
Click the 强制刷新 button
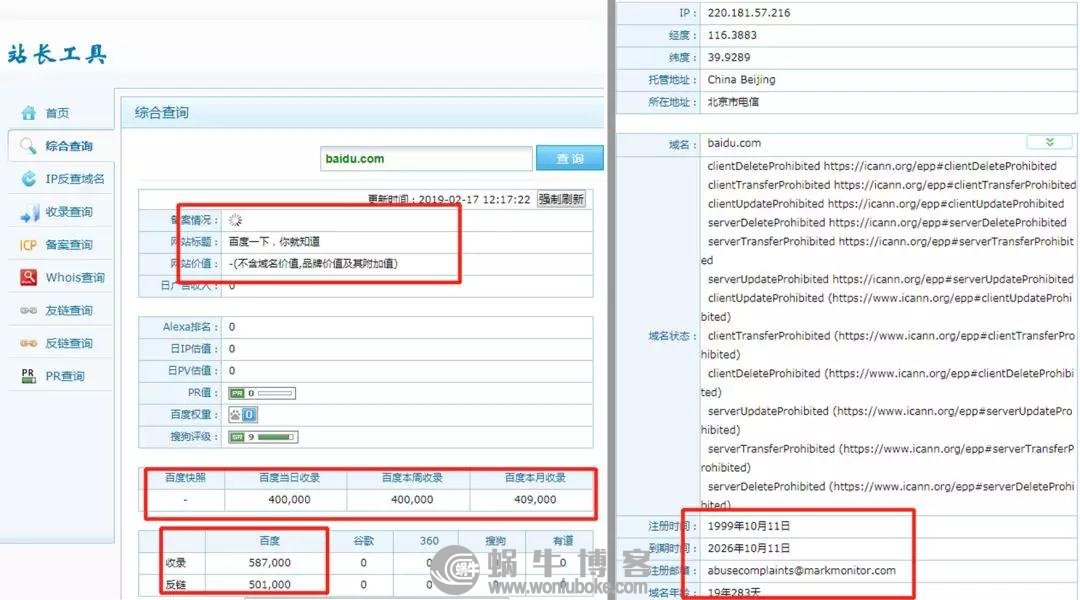(561, 199)
